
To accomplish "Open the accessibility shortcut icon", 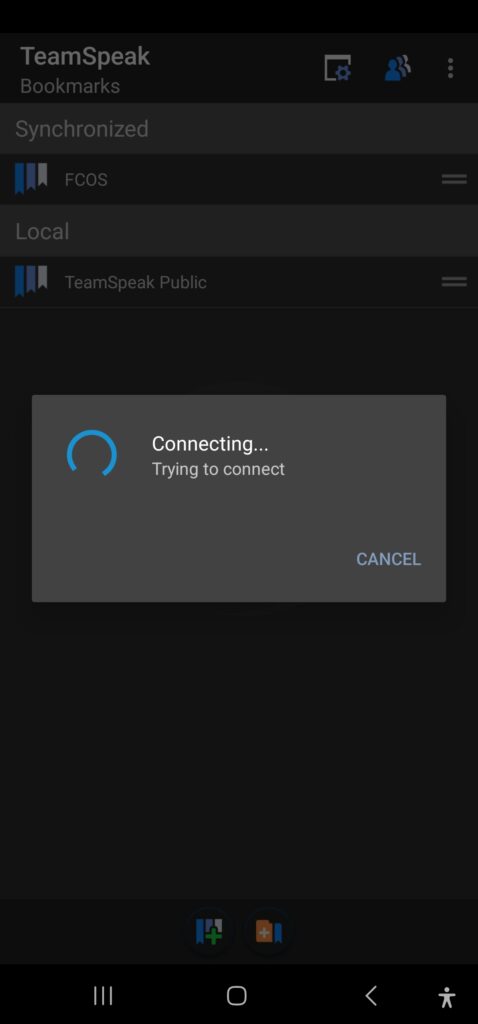I will click(447, 997).
